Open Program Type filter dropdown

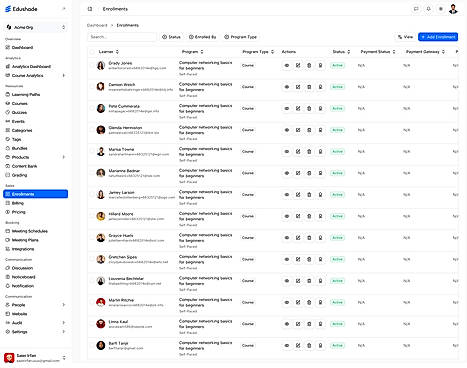240,37
